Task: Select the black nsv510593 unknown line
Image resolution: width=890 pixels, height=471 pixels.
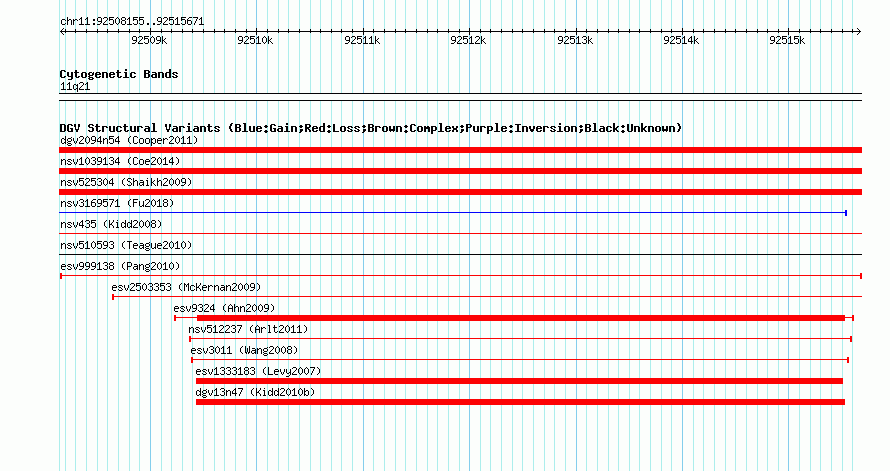Action: (460, 255)
